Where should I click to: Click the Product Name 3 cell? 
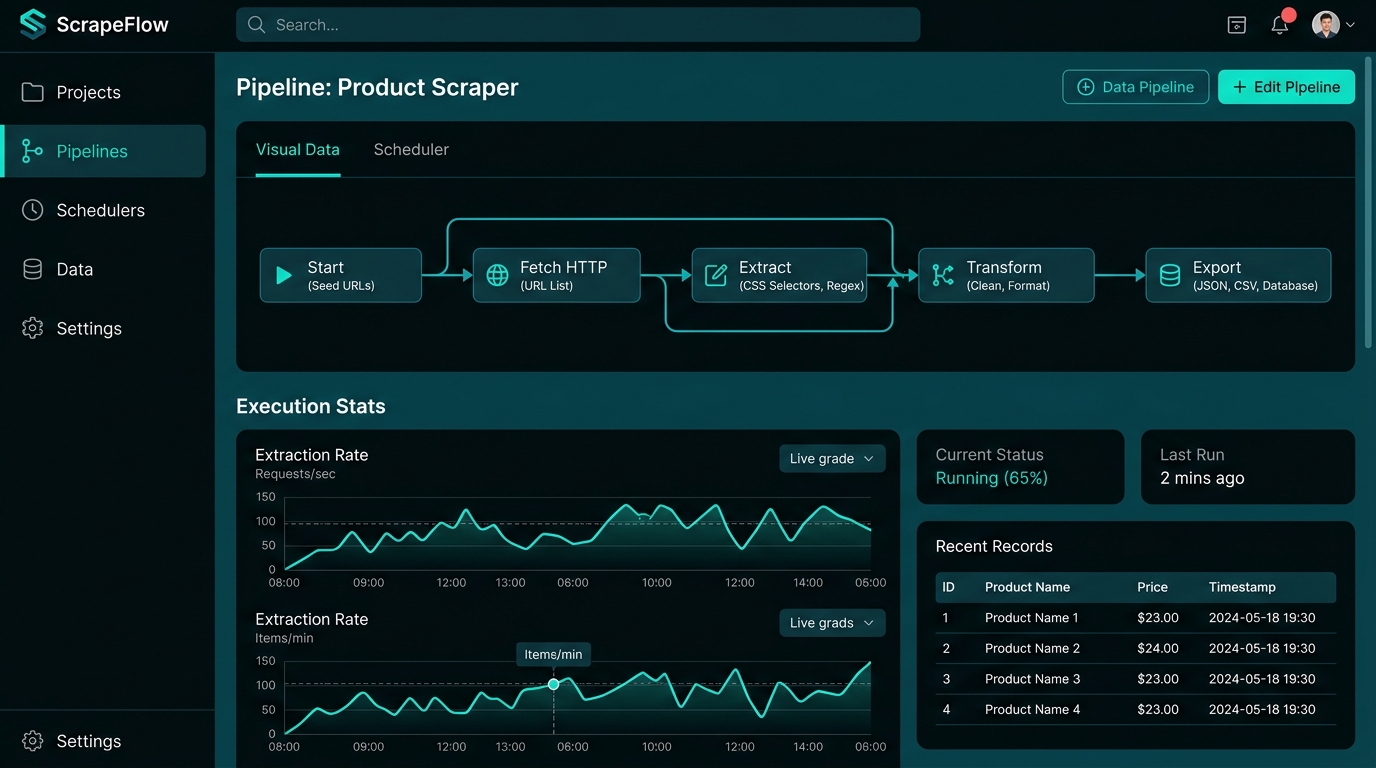click(1032, 679)
